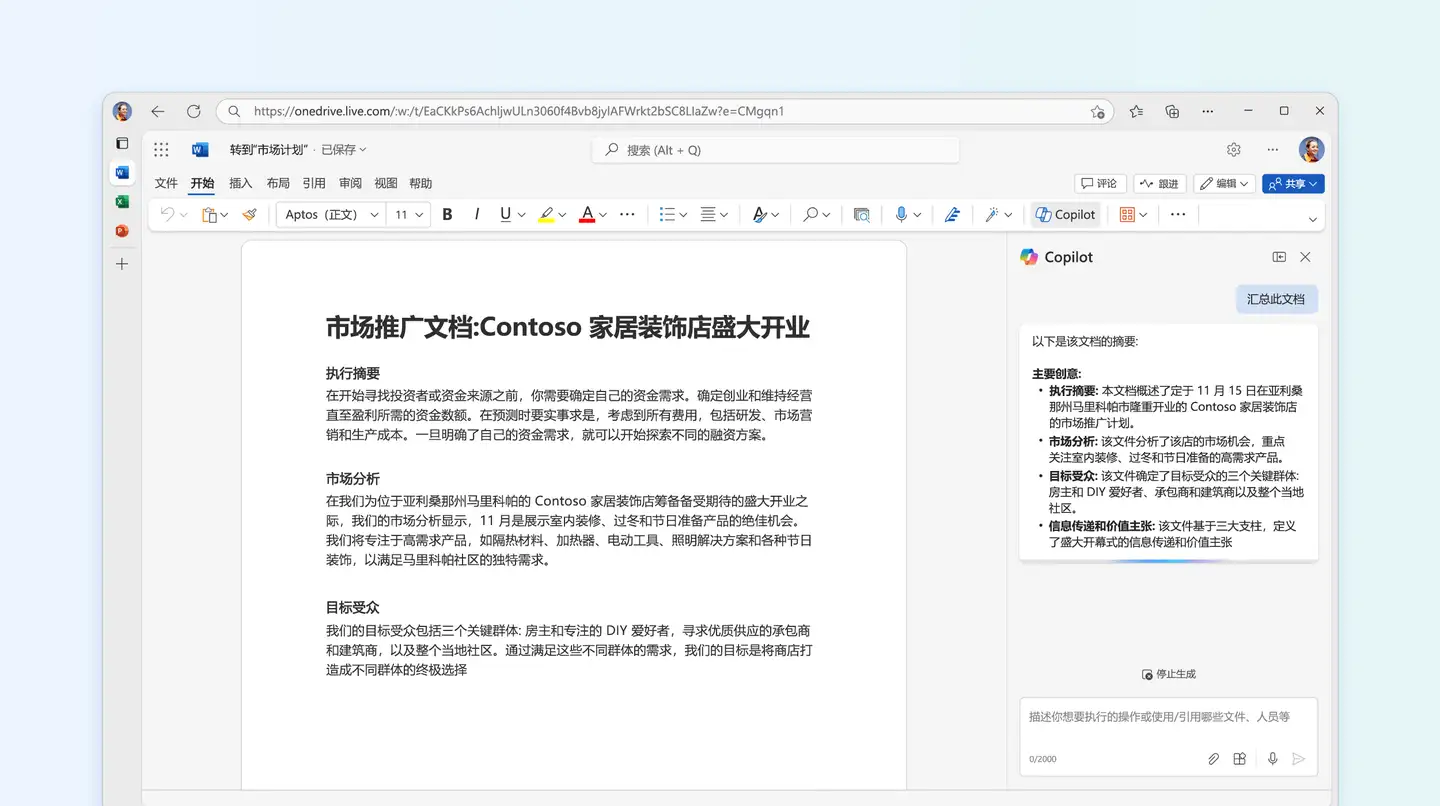1440x806 pixels.
Task: Click the 汇总此文档 chat message
Action: pos(1276,299)
